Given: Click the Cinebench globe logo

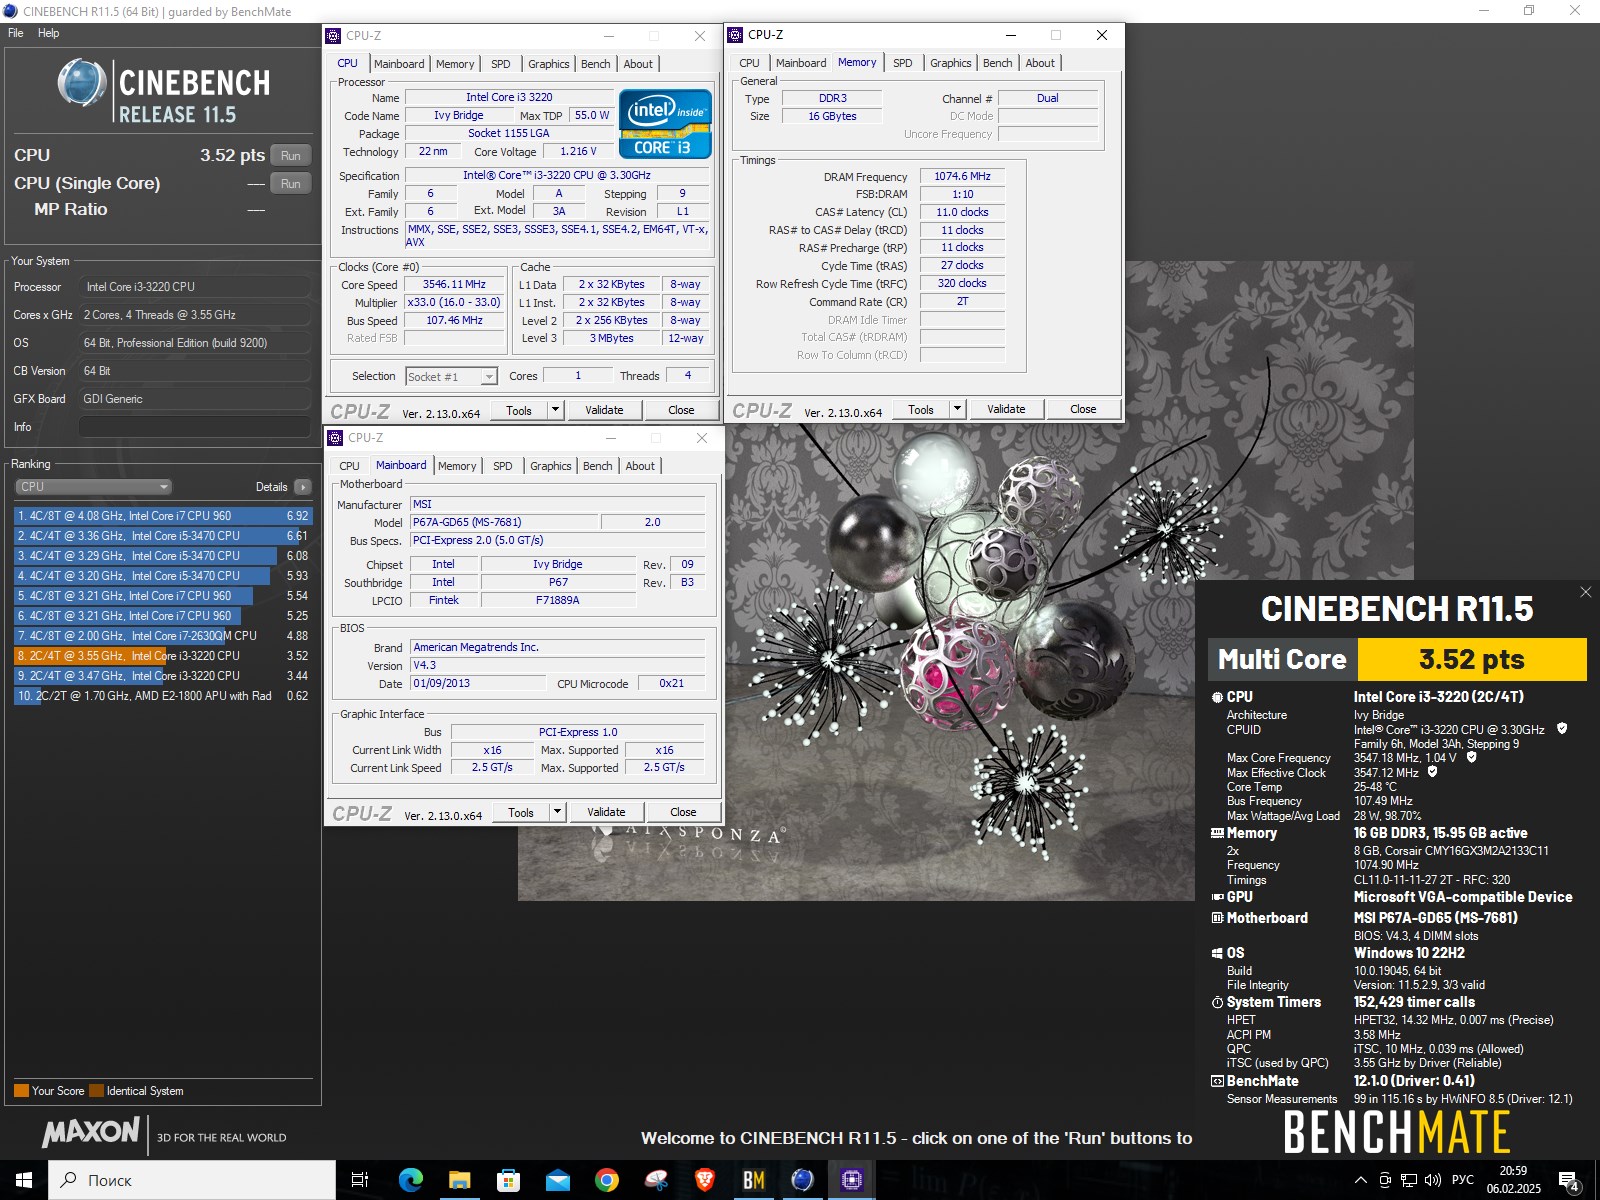Looking at the screenshot, I should 82,83.
